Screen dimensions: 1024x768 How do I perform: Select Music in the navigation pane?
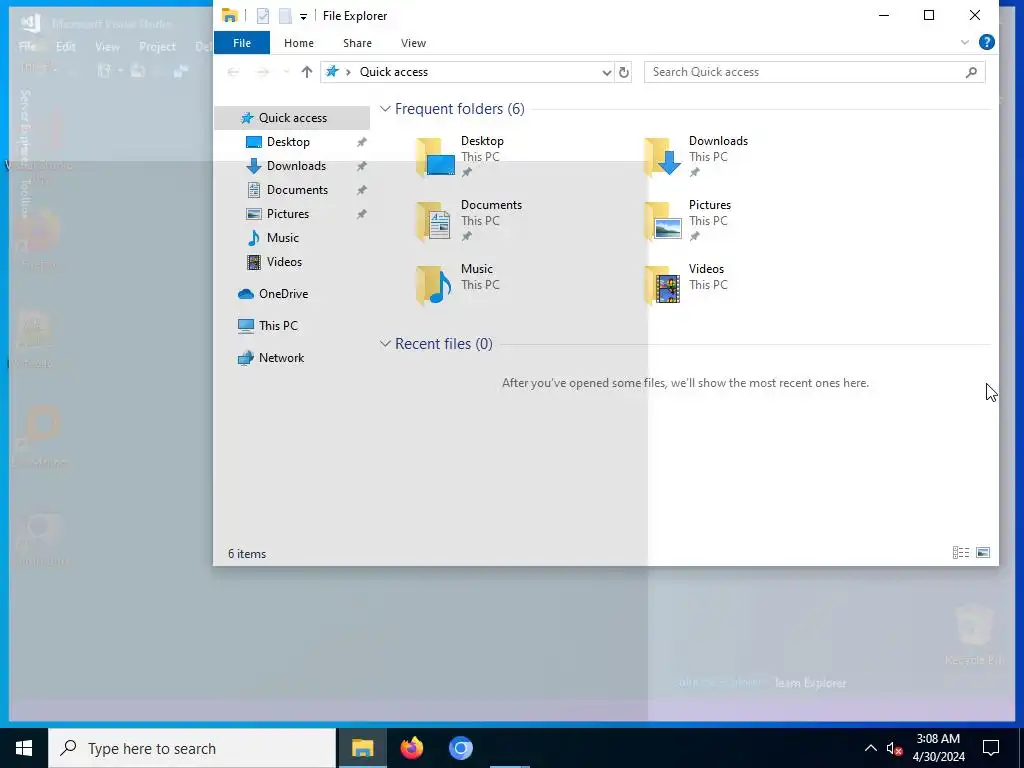pos(282,238)
